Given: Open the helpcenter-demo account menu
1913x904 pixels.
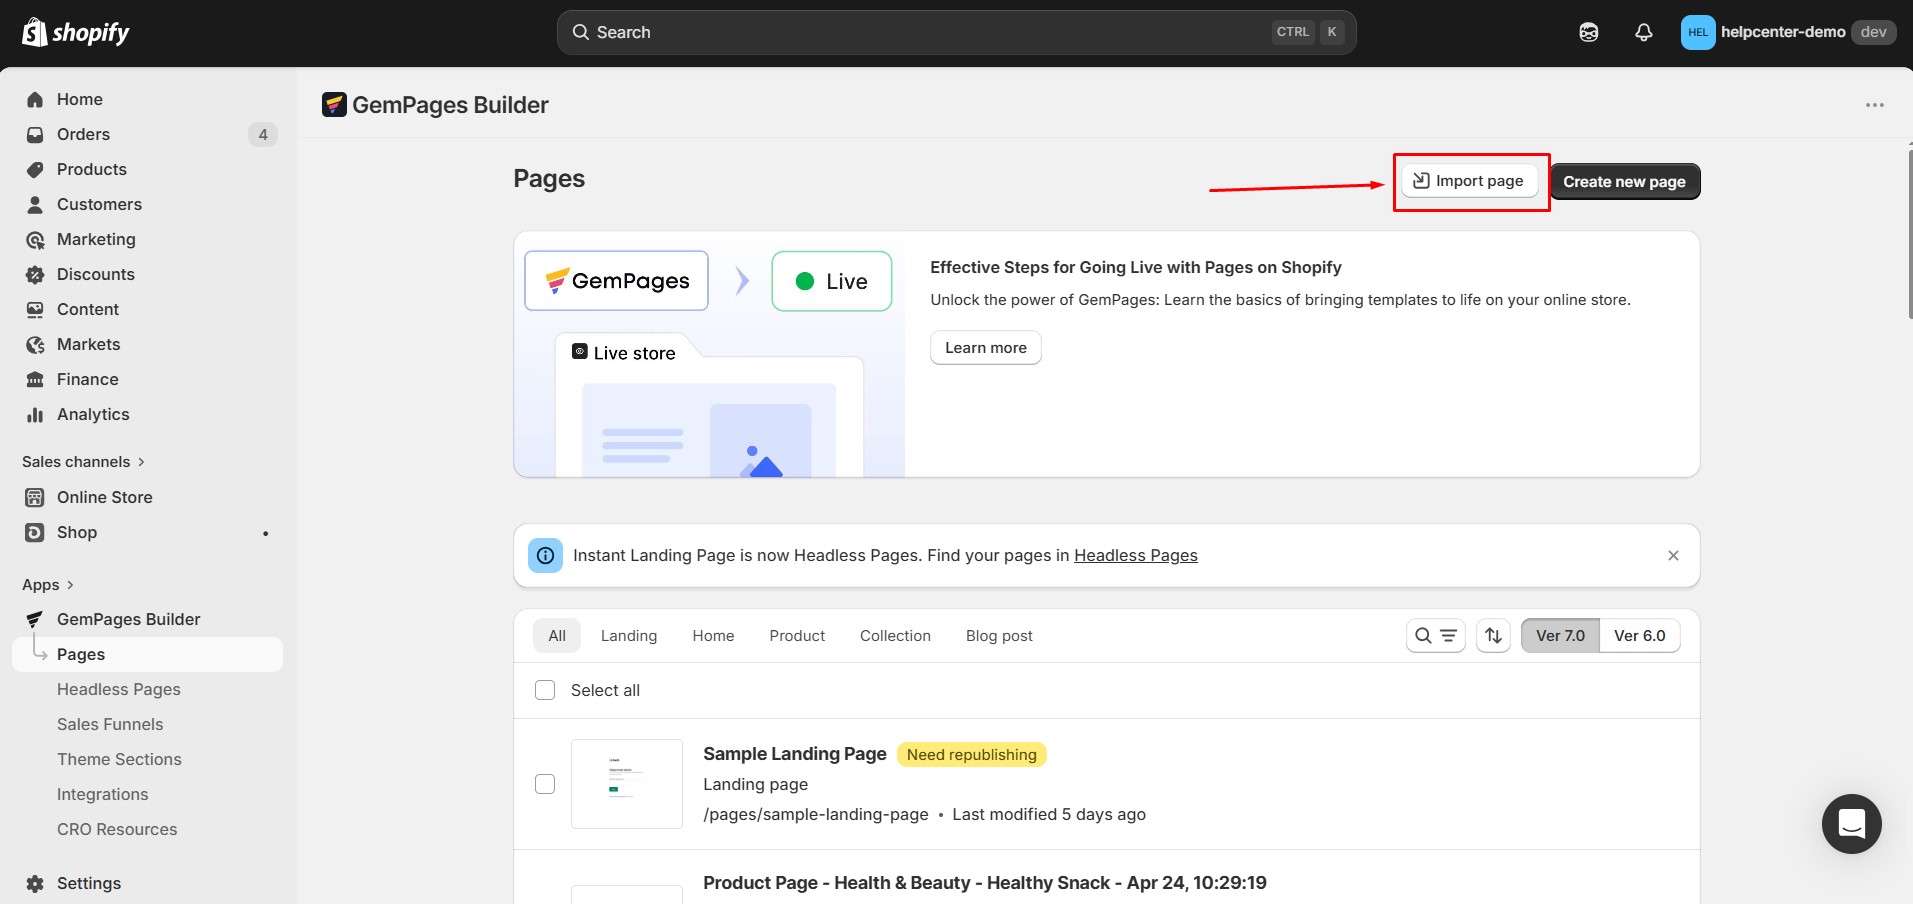Looking at the screenshot, I should 1788,32.
